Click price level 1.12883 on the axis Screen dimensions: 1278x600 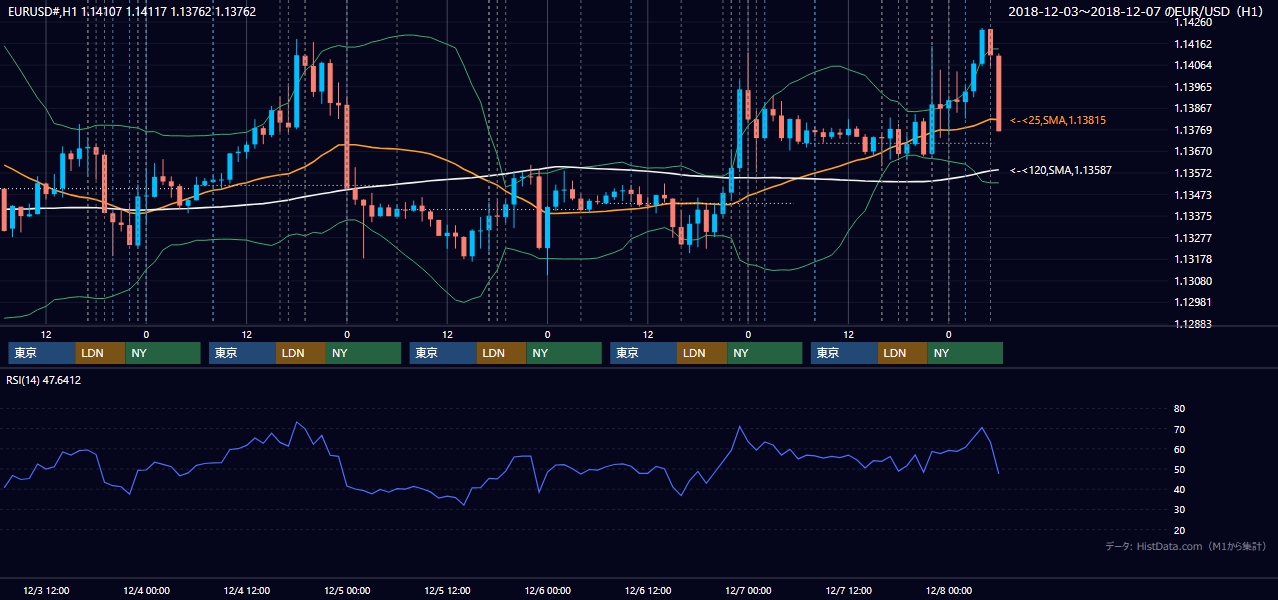pyautogui.click(x=1193, y=324)
